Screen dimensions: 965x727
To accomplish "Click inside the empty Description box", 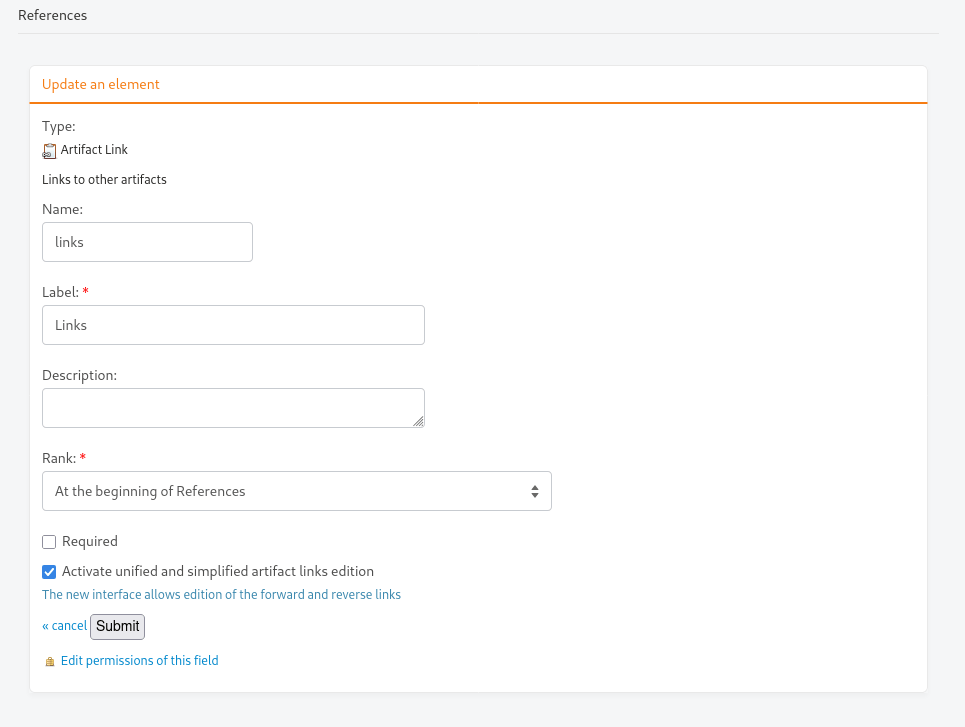I will (x=233, y=408).
